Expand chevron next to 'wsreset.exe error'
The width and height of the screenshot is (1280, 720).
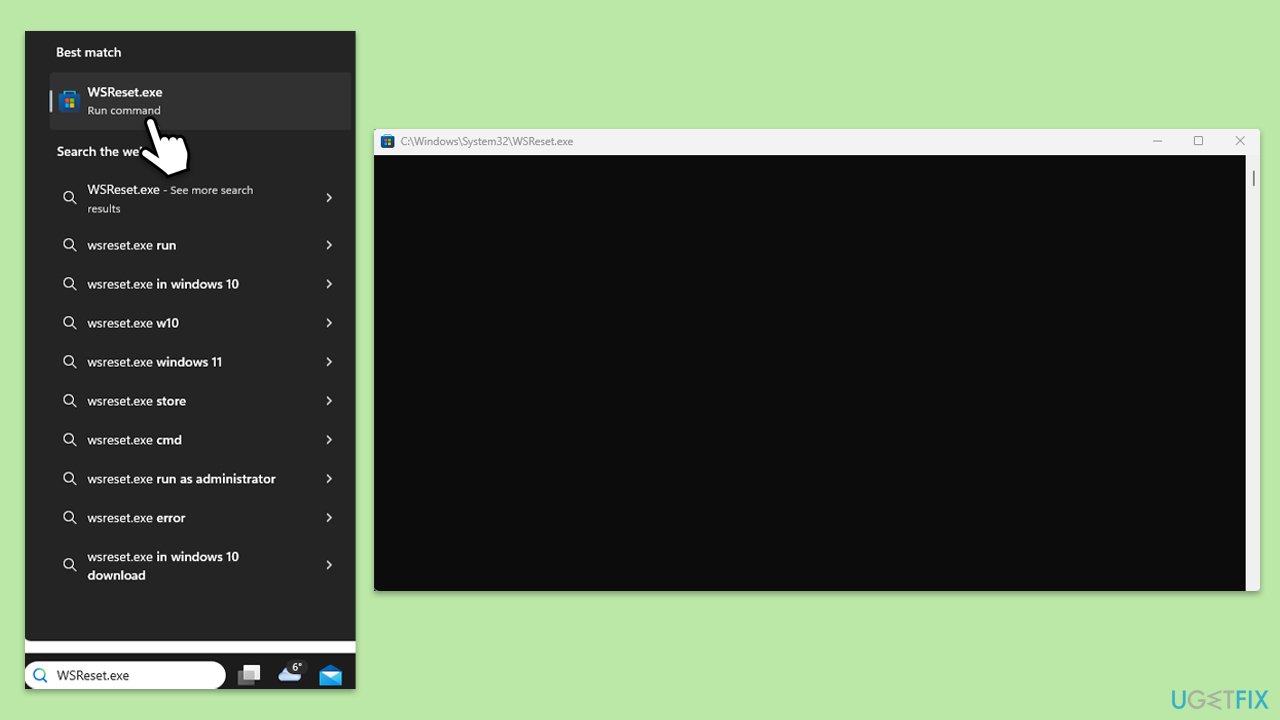coord(329,518)
